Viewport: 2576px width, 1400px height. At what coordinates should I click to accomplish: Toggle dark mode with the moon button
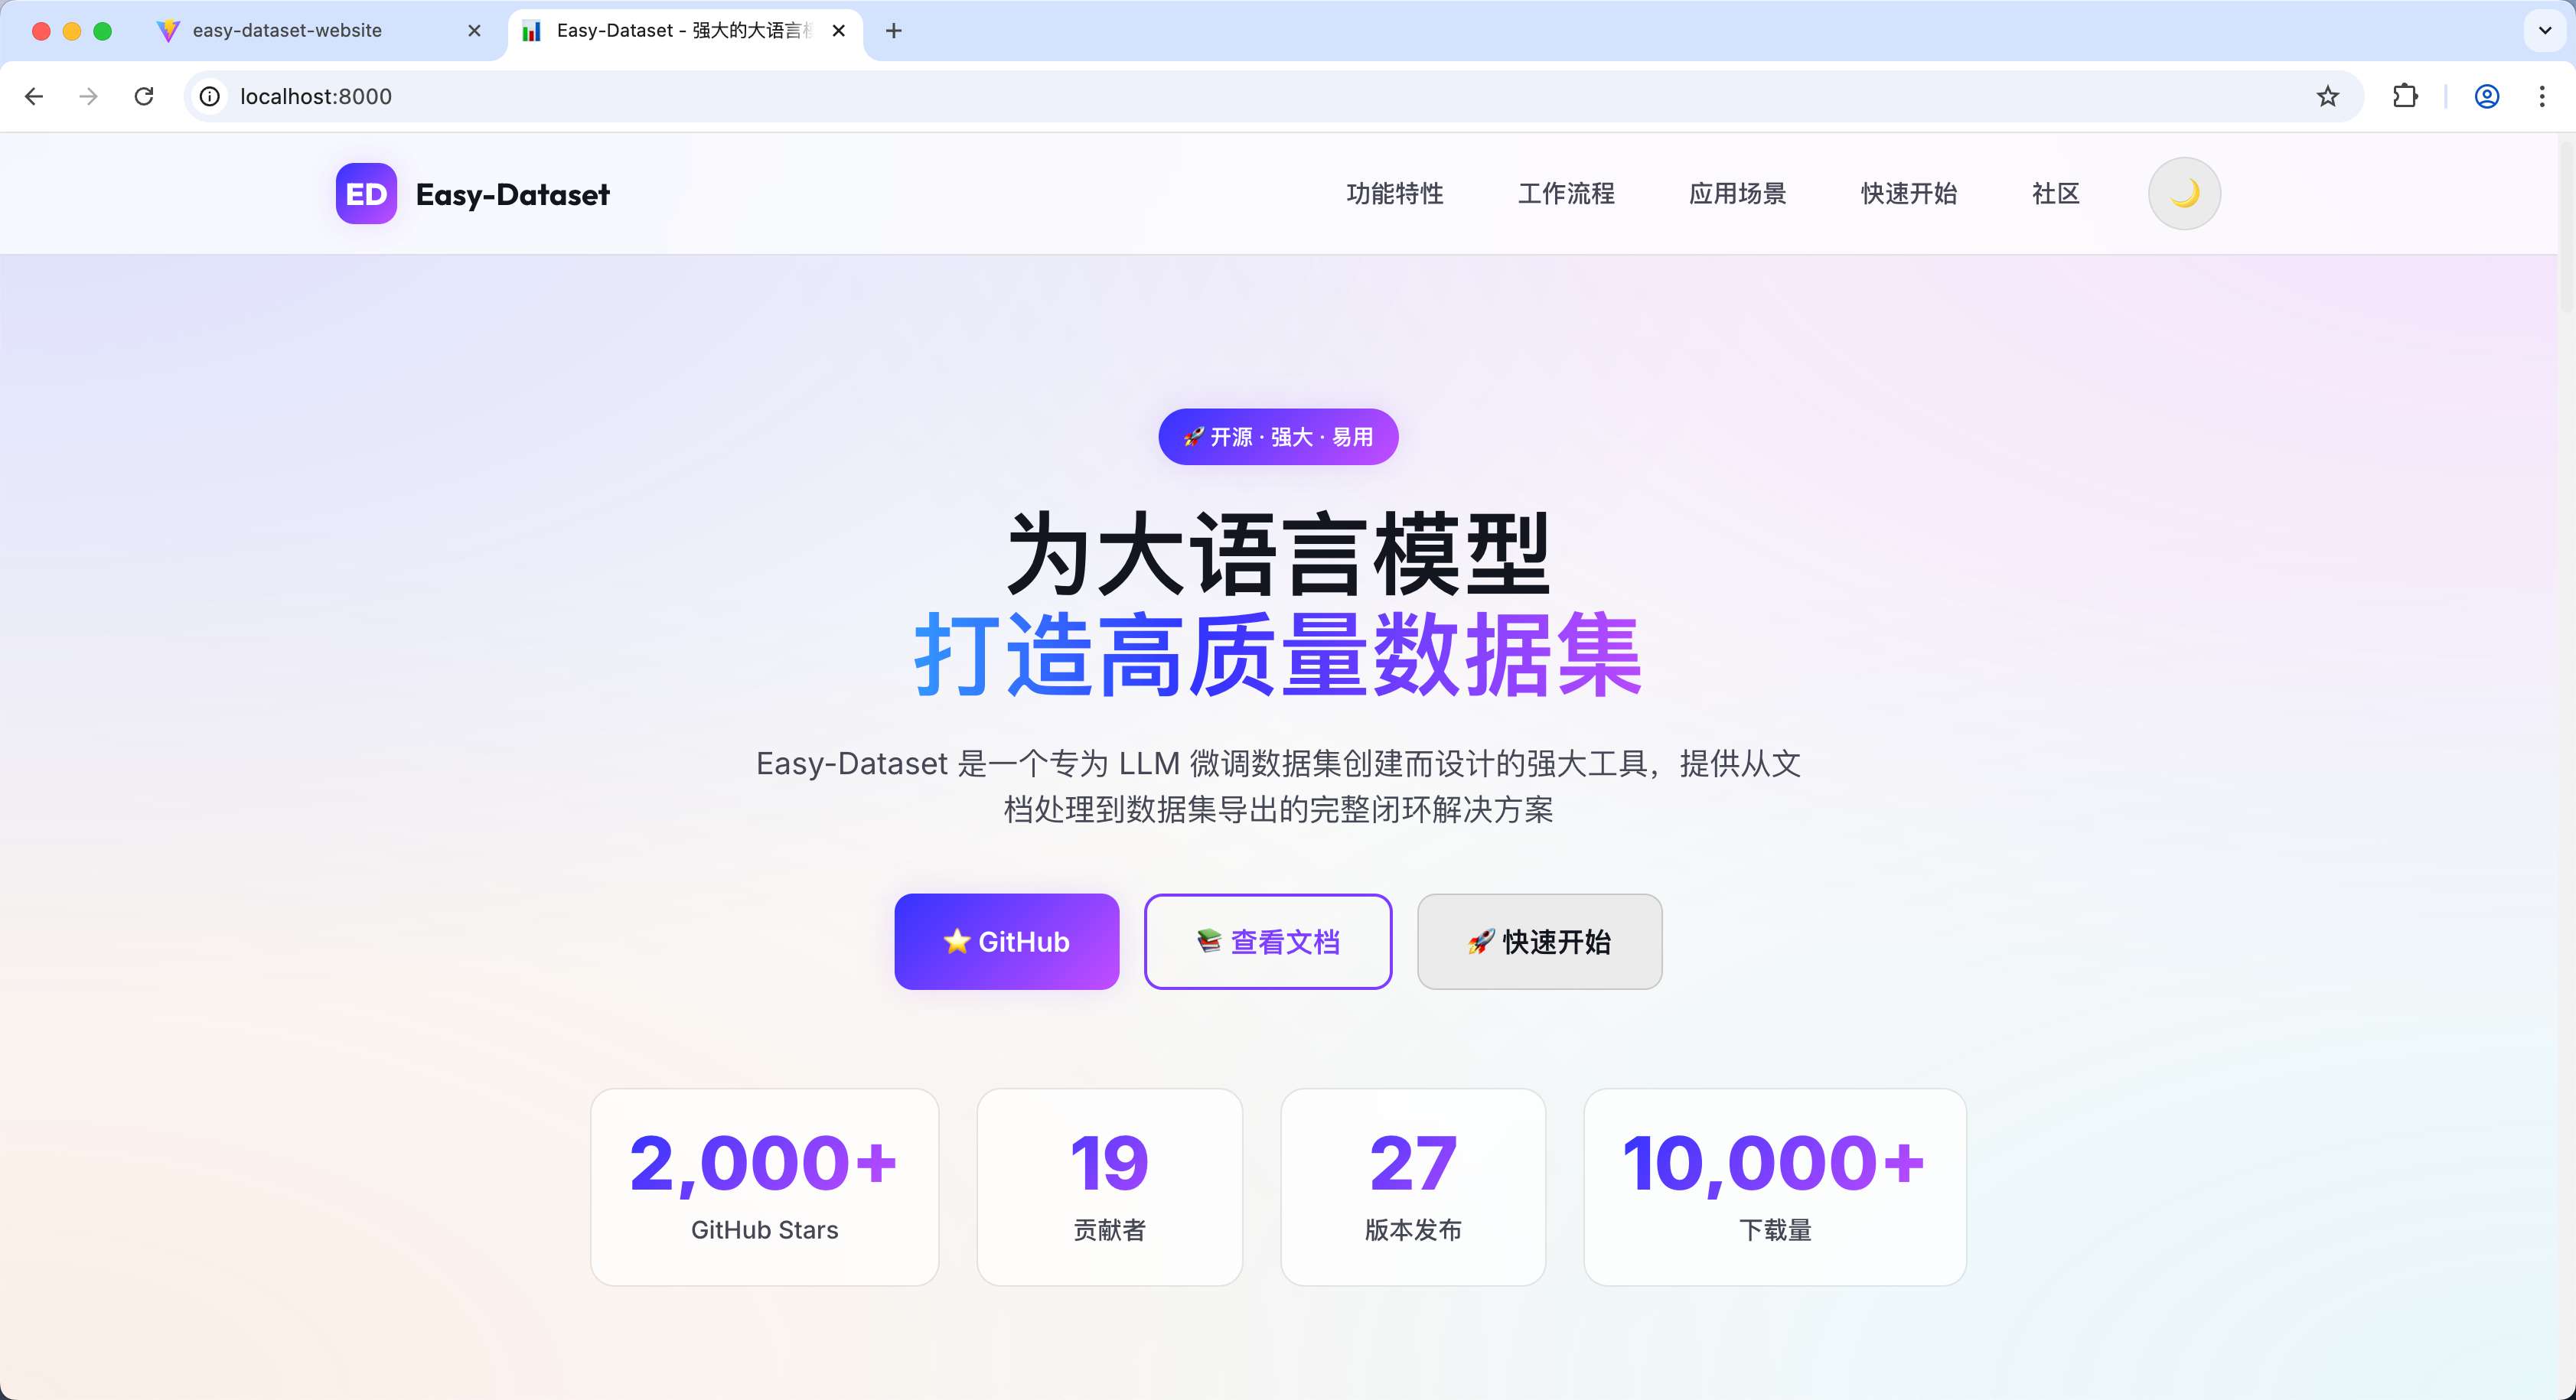[2184, 193]
